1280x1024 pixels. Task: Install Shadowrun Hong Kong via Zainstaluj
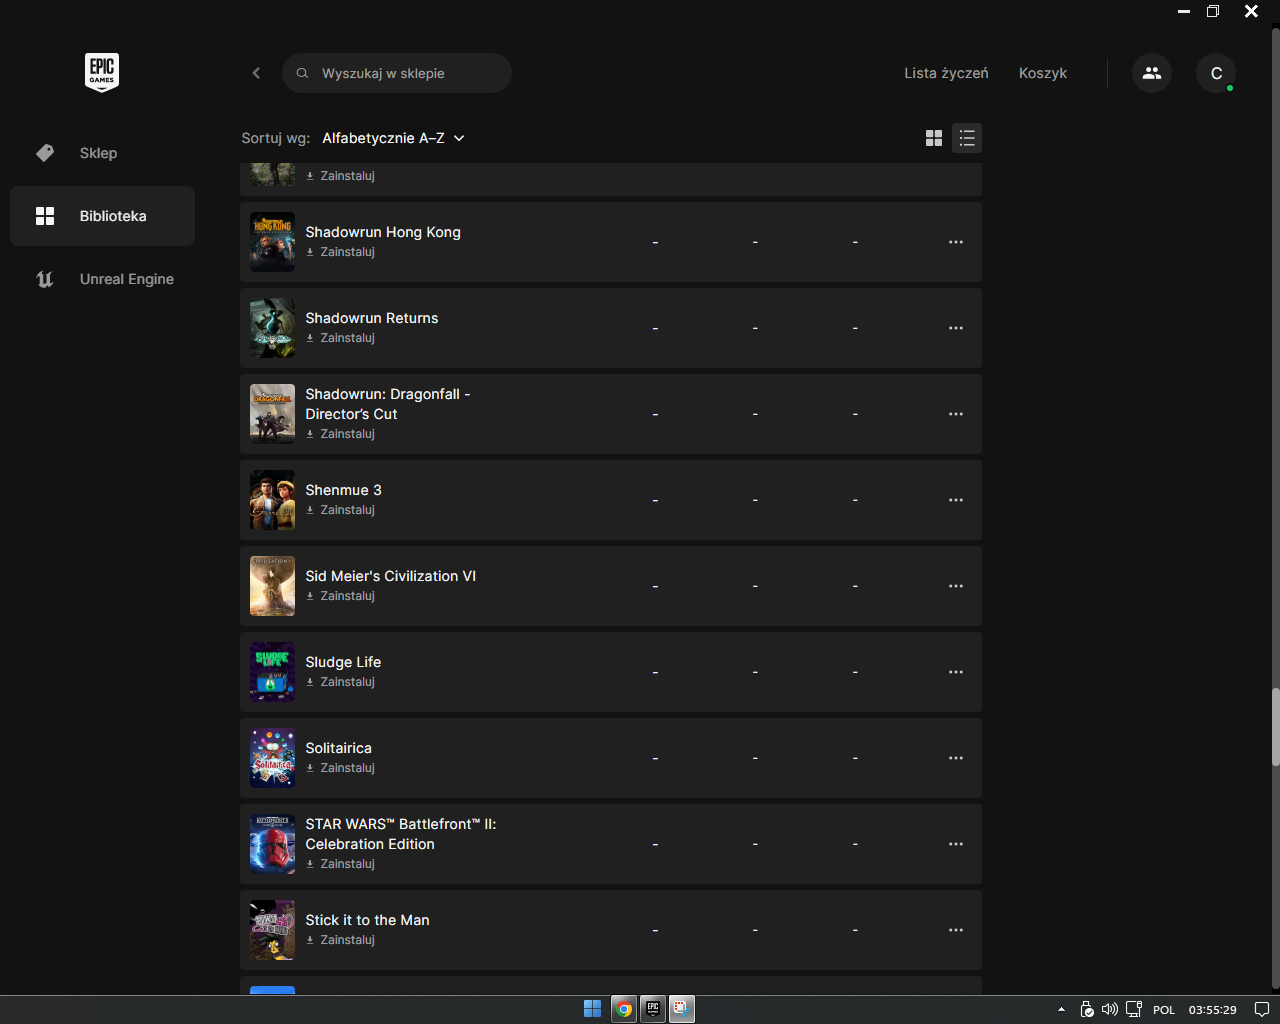tap(340, 252)
